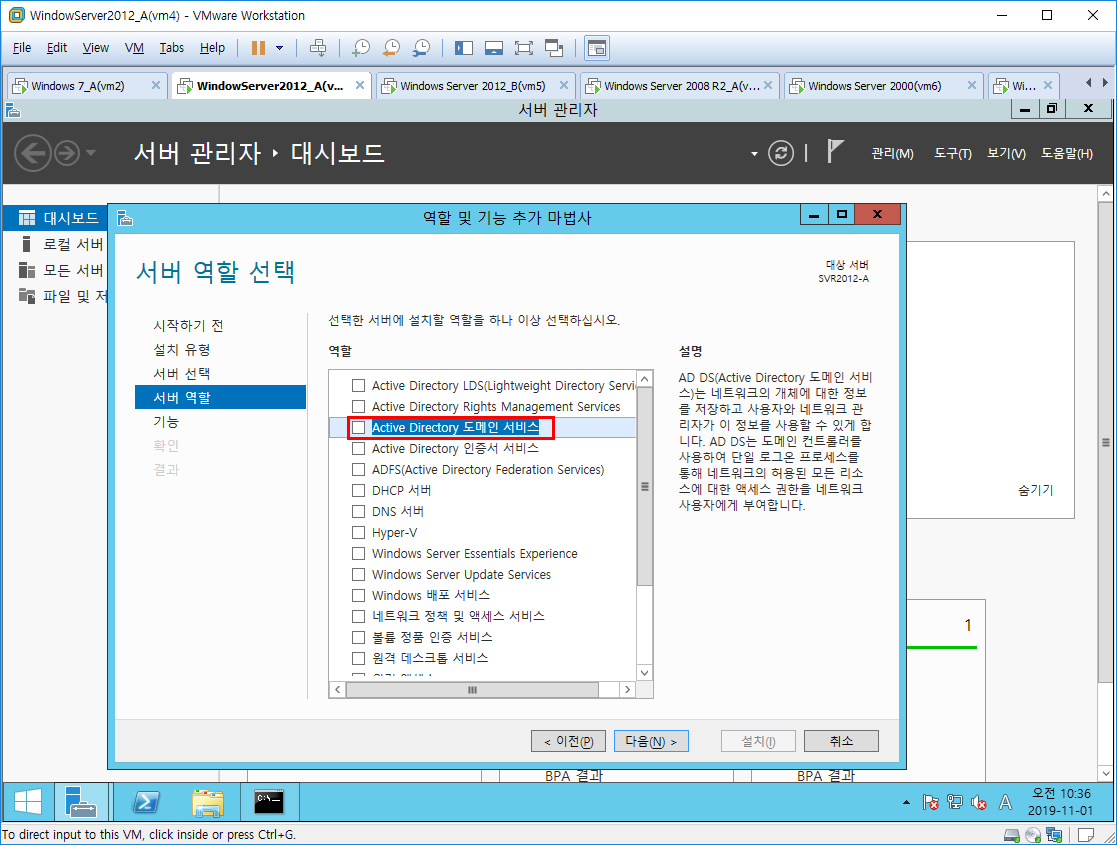Check the Active Directory 인증서 서비스 role

point(358,449)
